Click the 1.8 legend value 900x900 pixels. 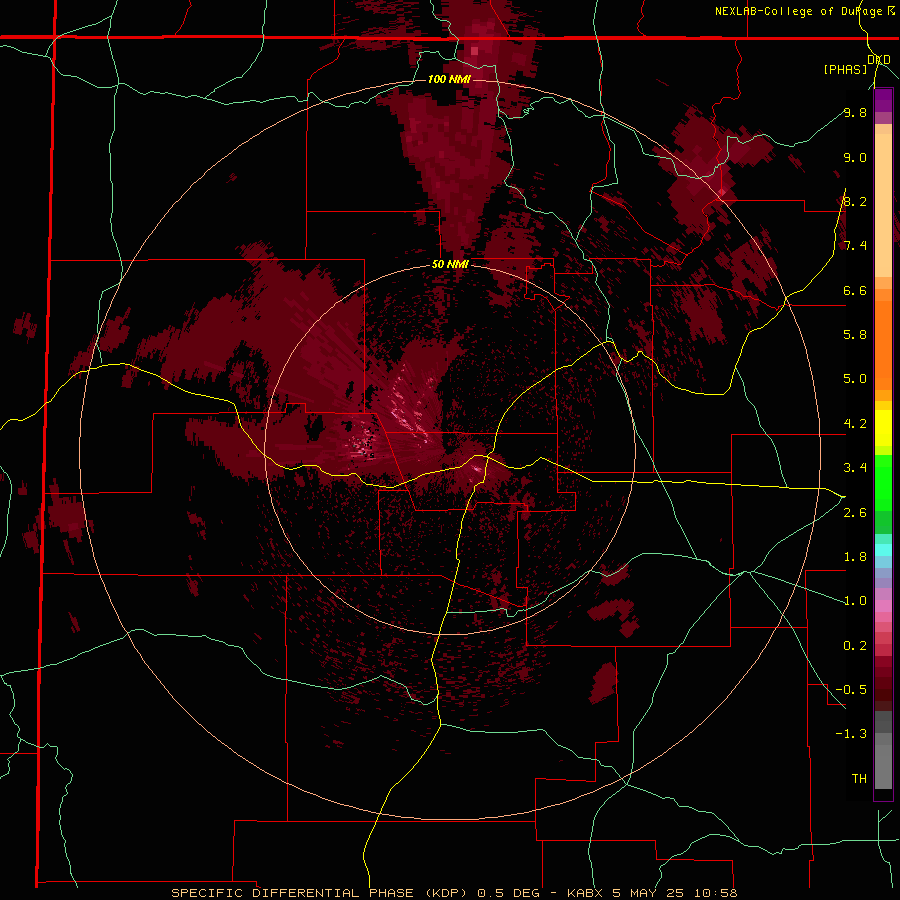(x=855, y=557)
